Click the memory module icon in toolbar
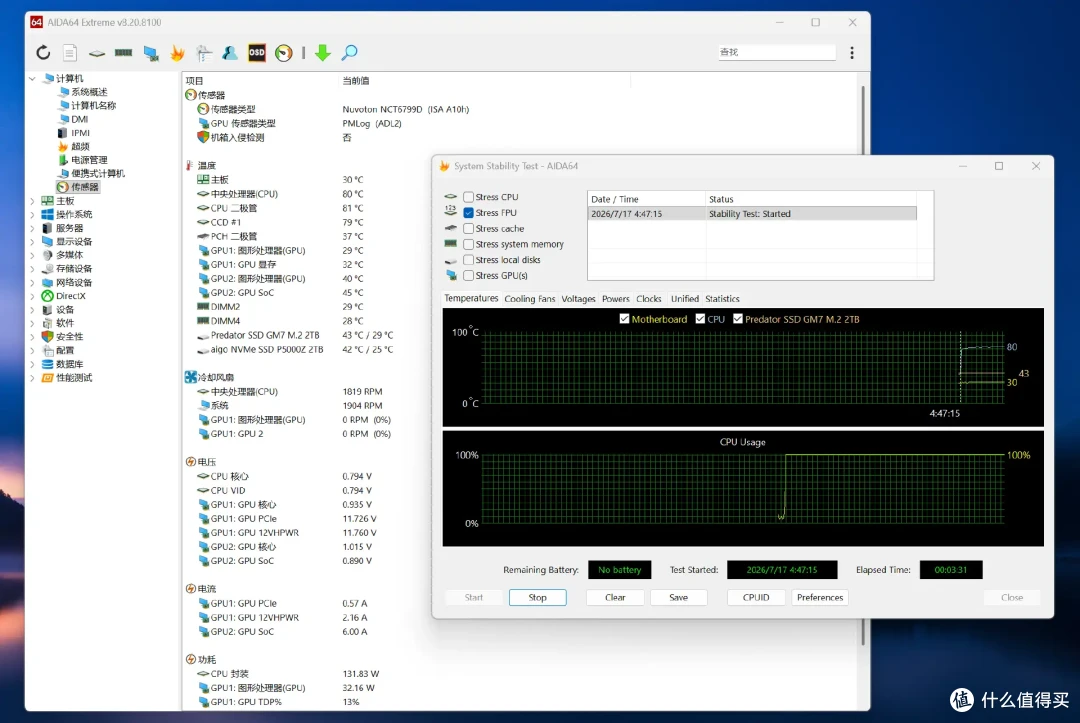This screenshot has width=1080, height=723. (123, 52)
